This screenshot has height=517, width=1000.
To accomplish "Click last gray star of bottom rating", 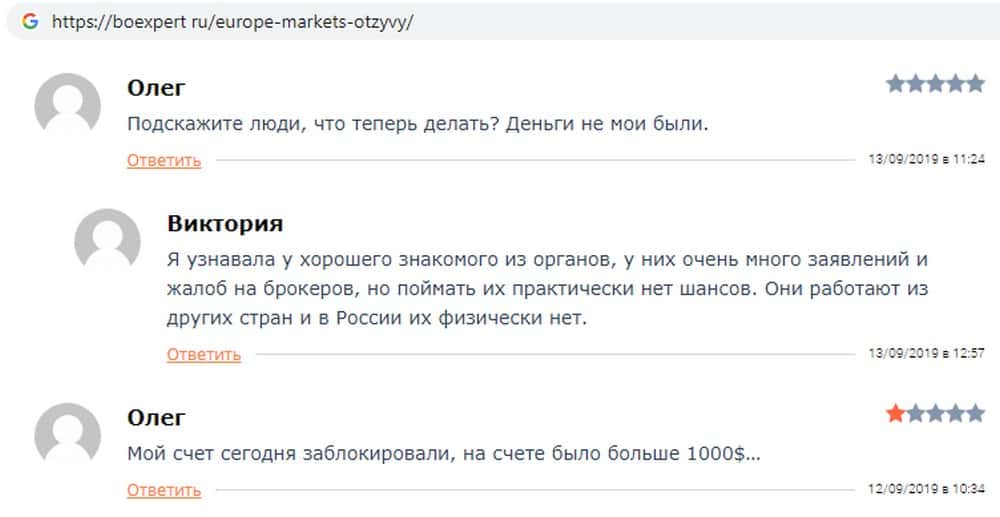I will click(x=975, y=413).
